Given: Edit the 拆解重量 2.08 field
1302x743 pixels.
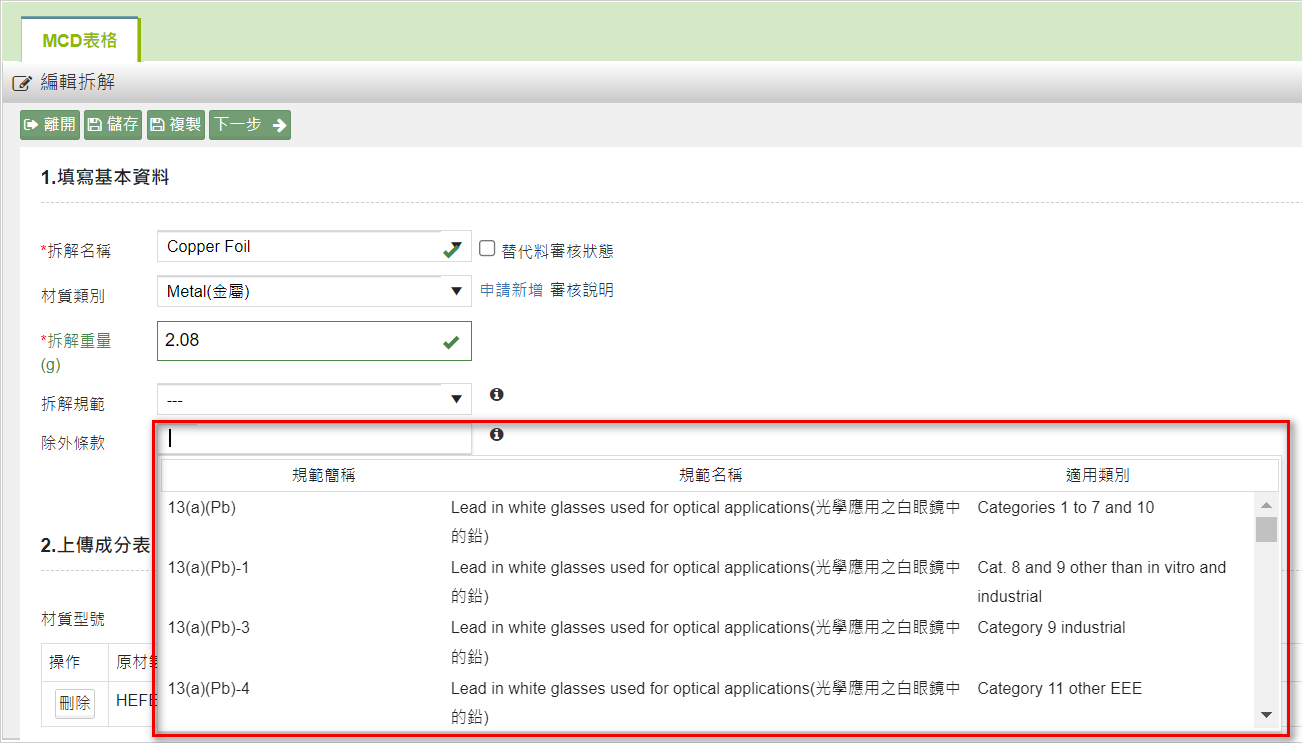Looking at the screenshot, I should tap(314, 341).
